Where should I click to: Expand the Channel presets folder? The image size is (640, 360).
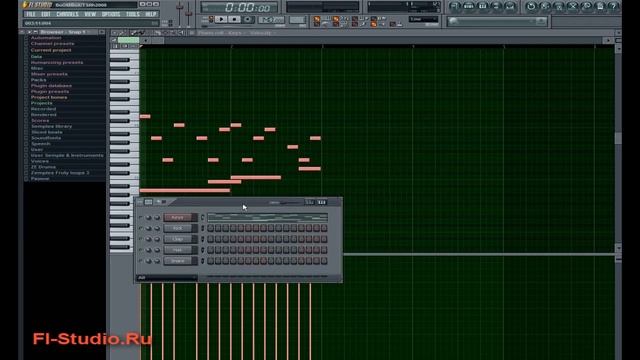(52, 44)
